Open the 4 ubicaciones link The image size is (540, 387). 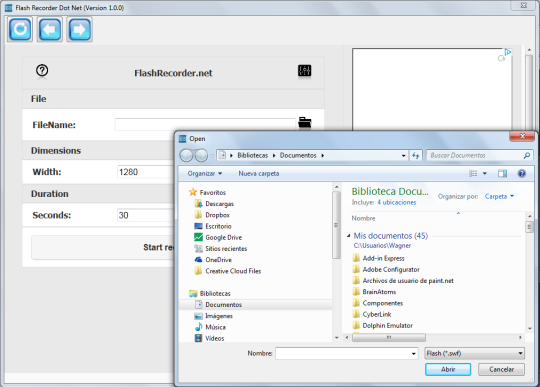point(396,202)
